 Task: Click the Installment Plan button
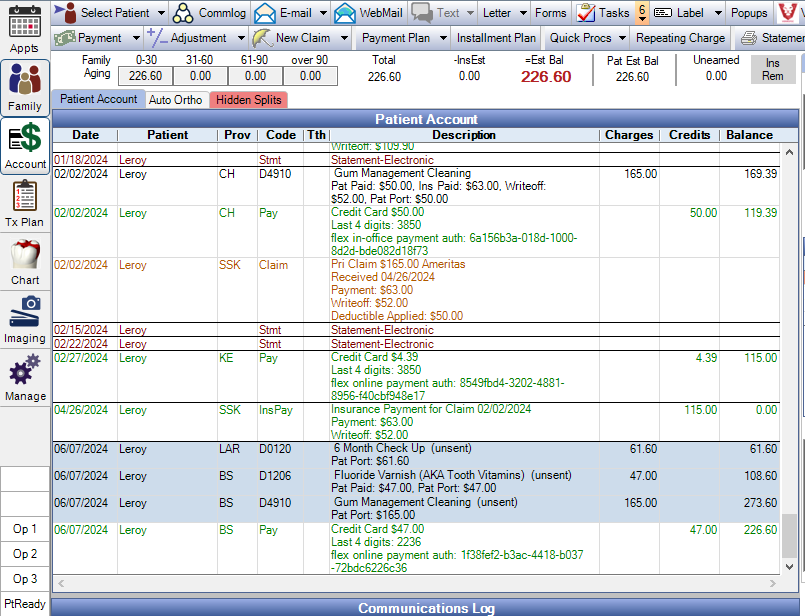click(x=496, y=38)
